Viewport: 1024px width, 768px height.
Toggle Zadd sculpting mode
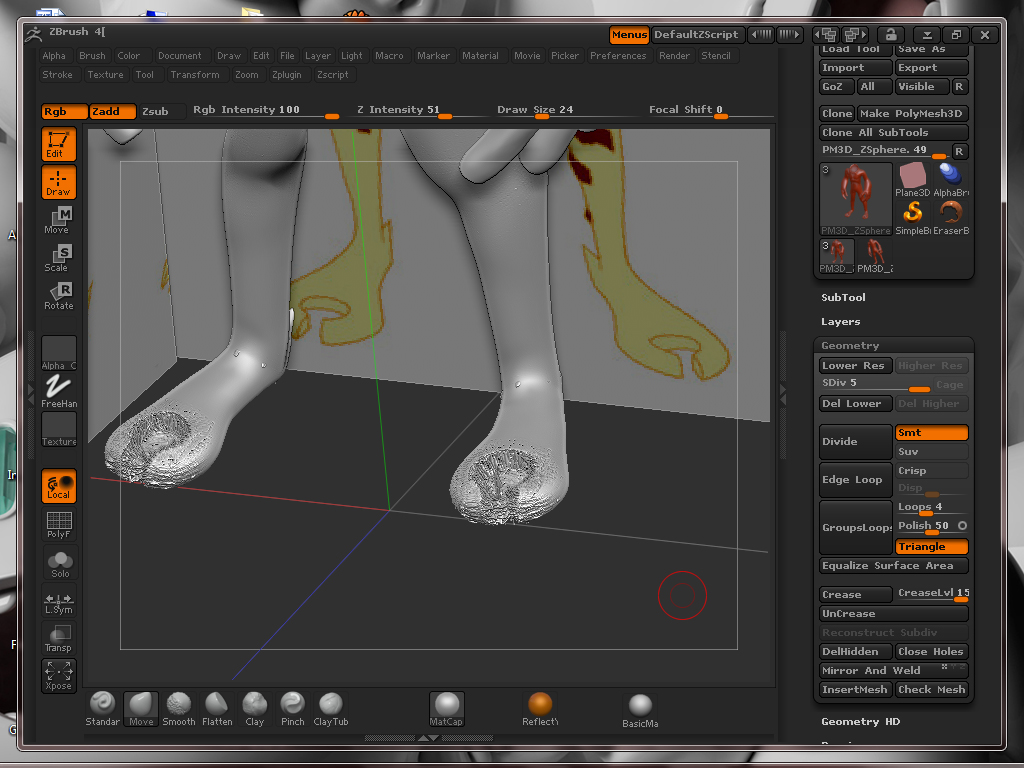coord(111,111)
